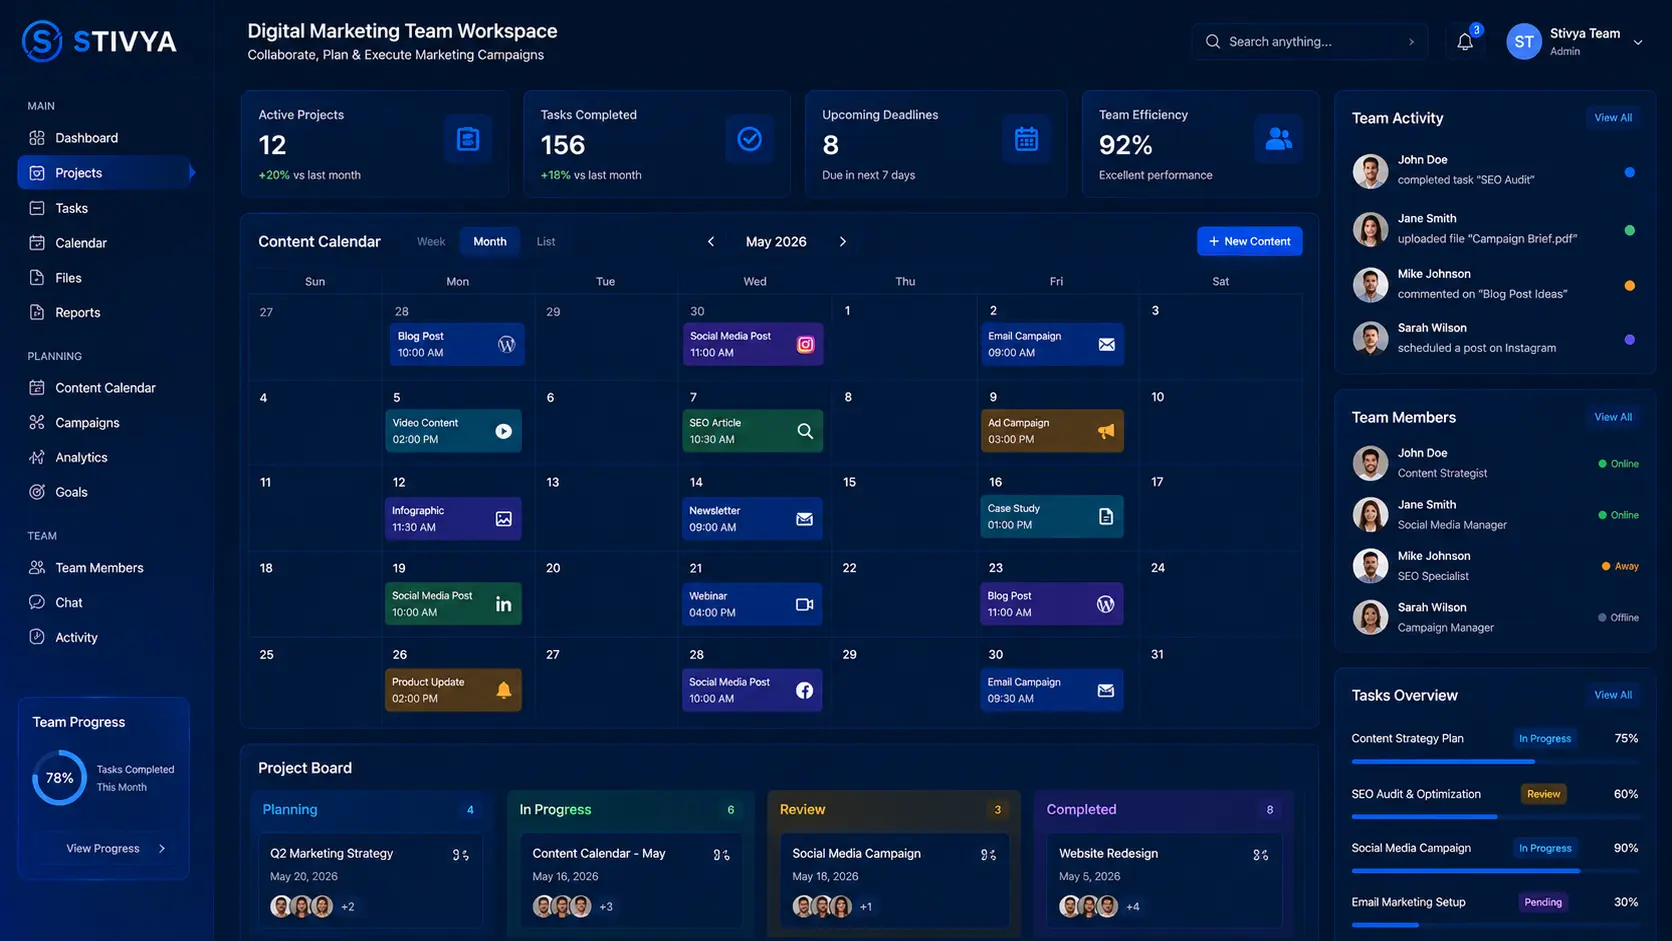1672x941 pixels.
Task: Select the Month view tab
Action: (x=490, y=241)
